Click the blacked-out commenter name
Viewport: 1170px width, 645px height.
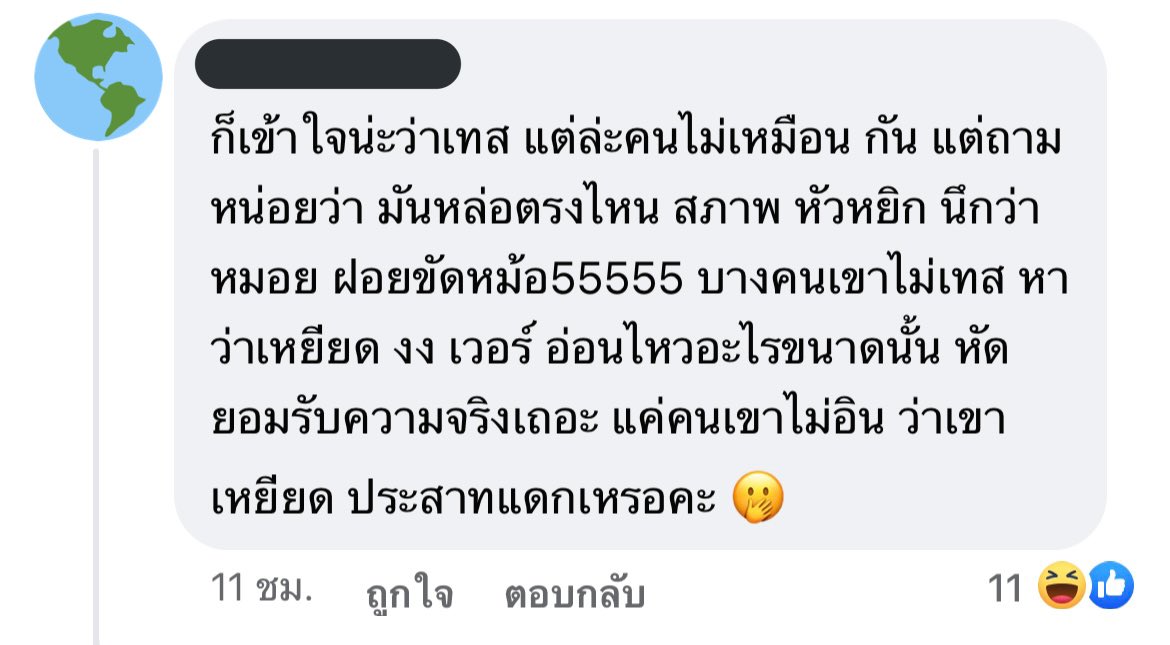[x=328, y=64]
